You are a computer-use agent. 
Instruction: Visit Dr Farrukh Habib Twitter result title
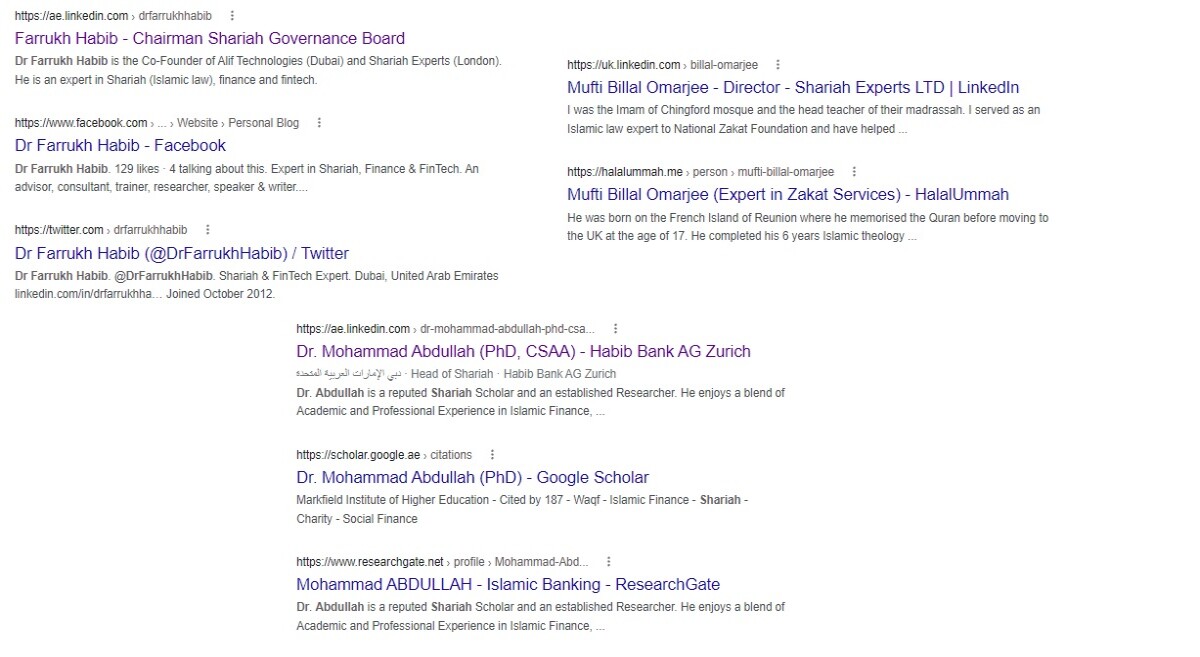tap(182, 254)
